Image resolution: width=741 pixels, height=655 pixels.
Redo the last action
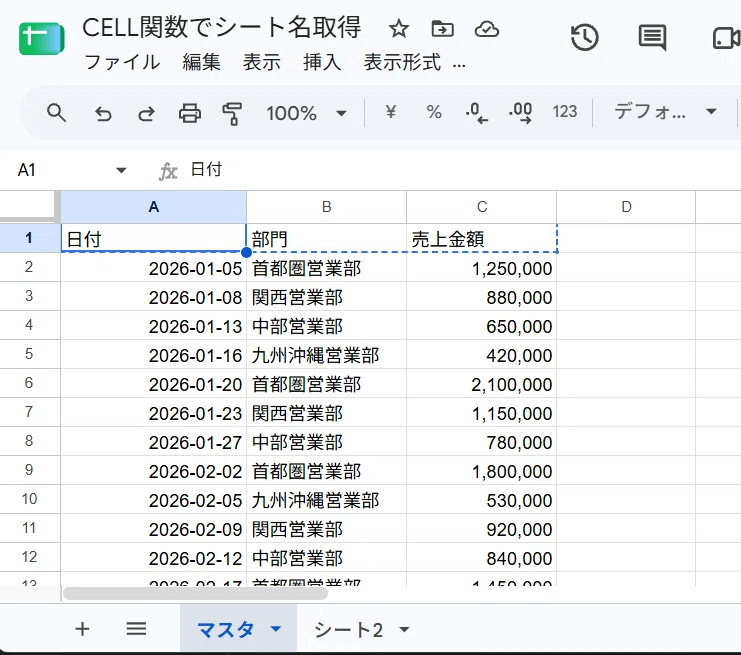[146, 113]
